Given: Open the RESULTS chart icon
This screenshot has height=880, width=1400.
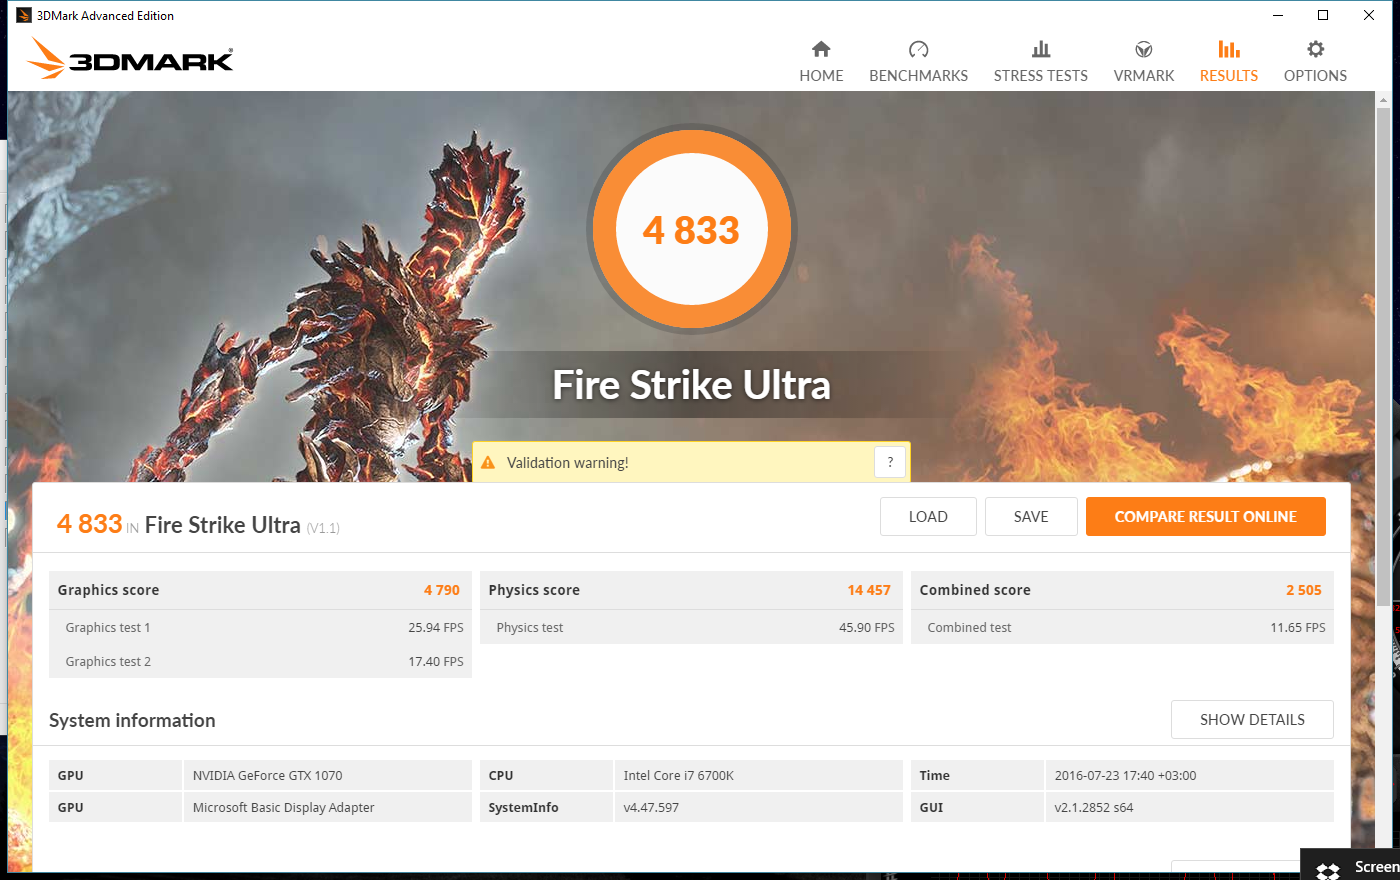Looking at the screenshot, I should coord(1229,49).
